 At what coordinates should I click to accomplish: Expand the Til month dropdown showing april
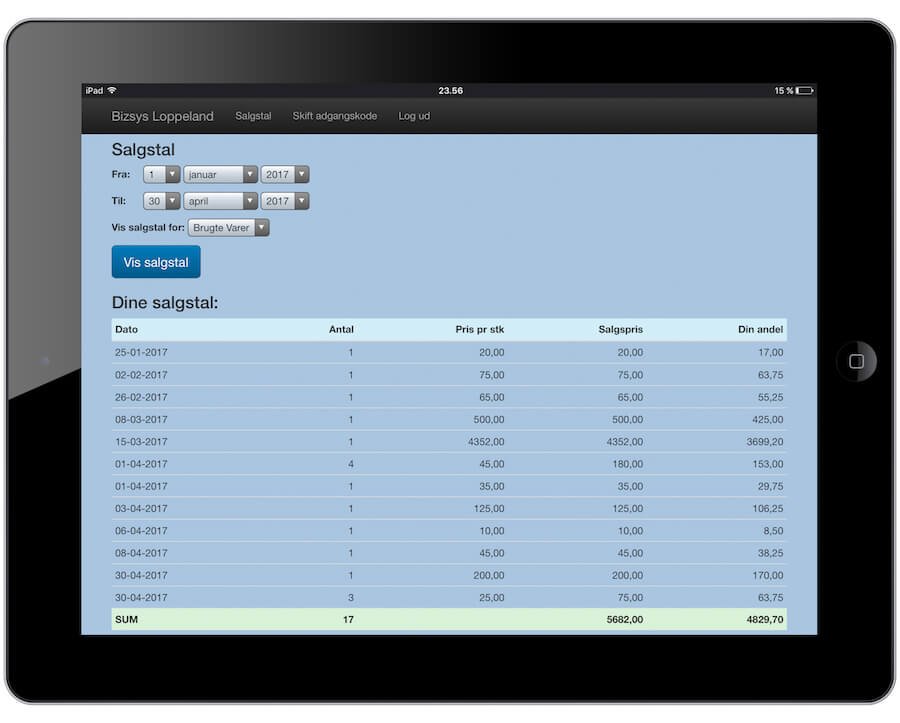coord(220,201)
